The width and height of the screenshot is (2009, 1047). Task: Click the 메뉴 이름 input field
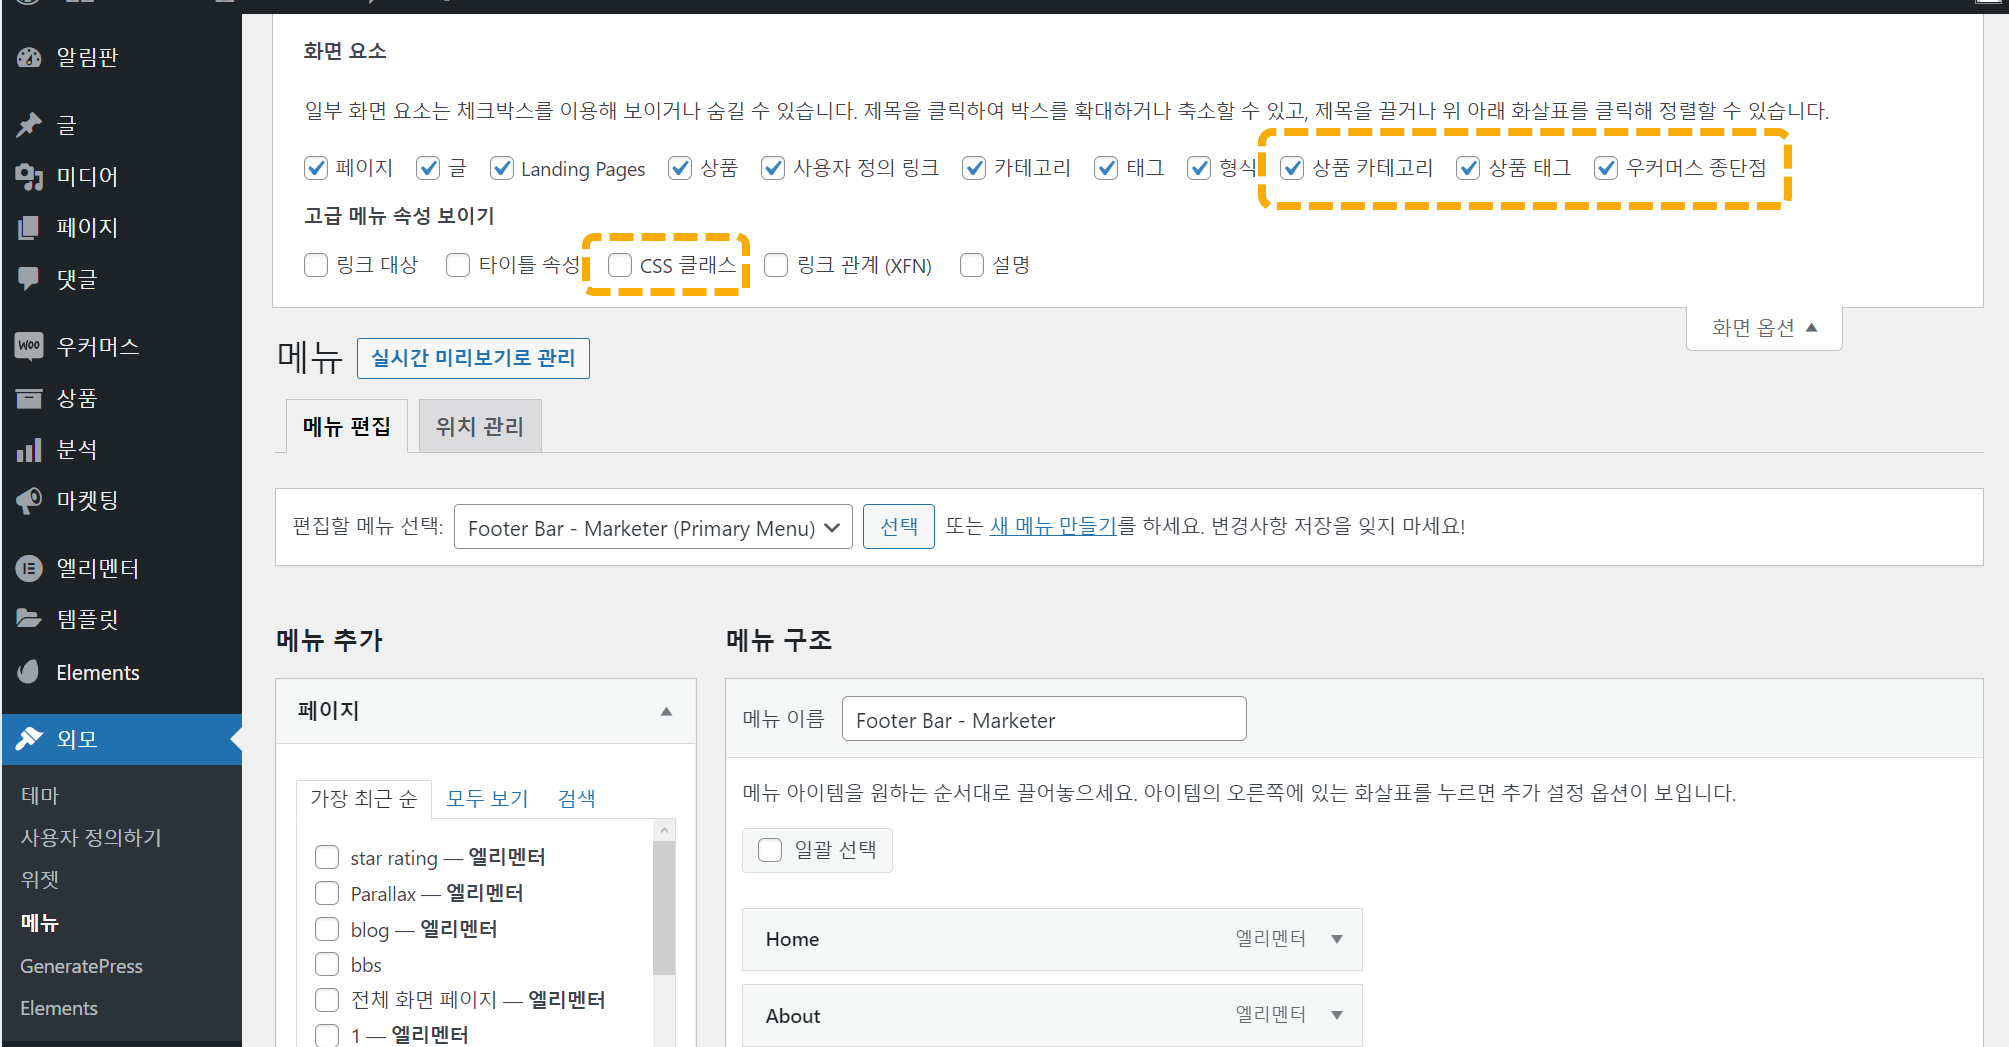(x=1043, y=719)
